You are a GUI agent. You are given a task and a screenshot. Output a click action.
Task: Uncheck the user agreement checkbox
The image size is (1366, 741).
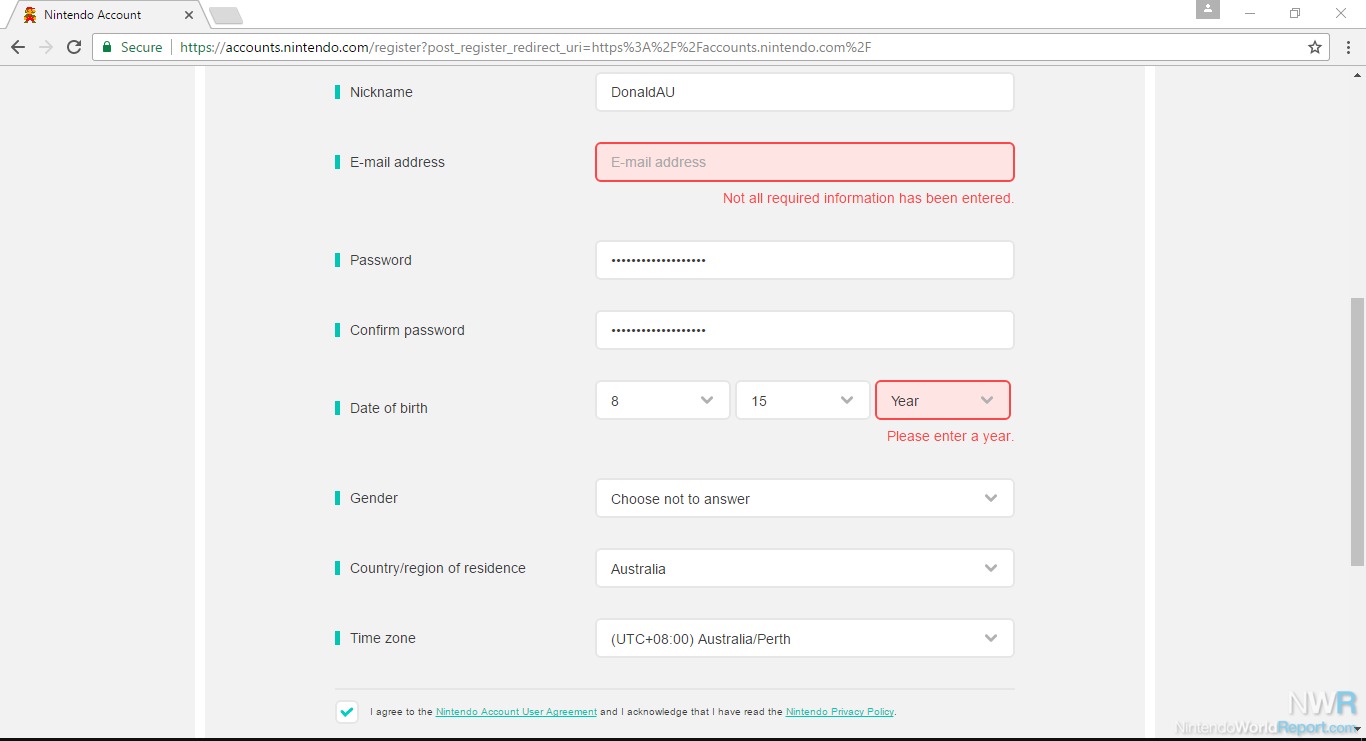[347, 712]
